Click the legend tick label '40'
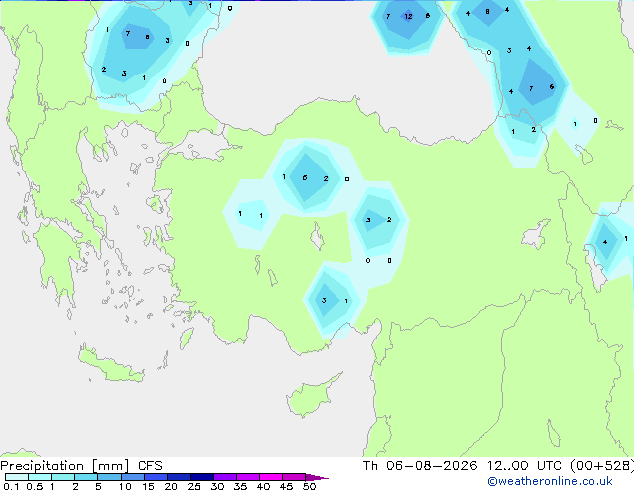This screenshot has width=634, height=490. (263, 486)
